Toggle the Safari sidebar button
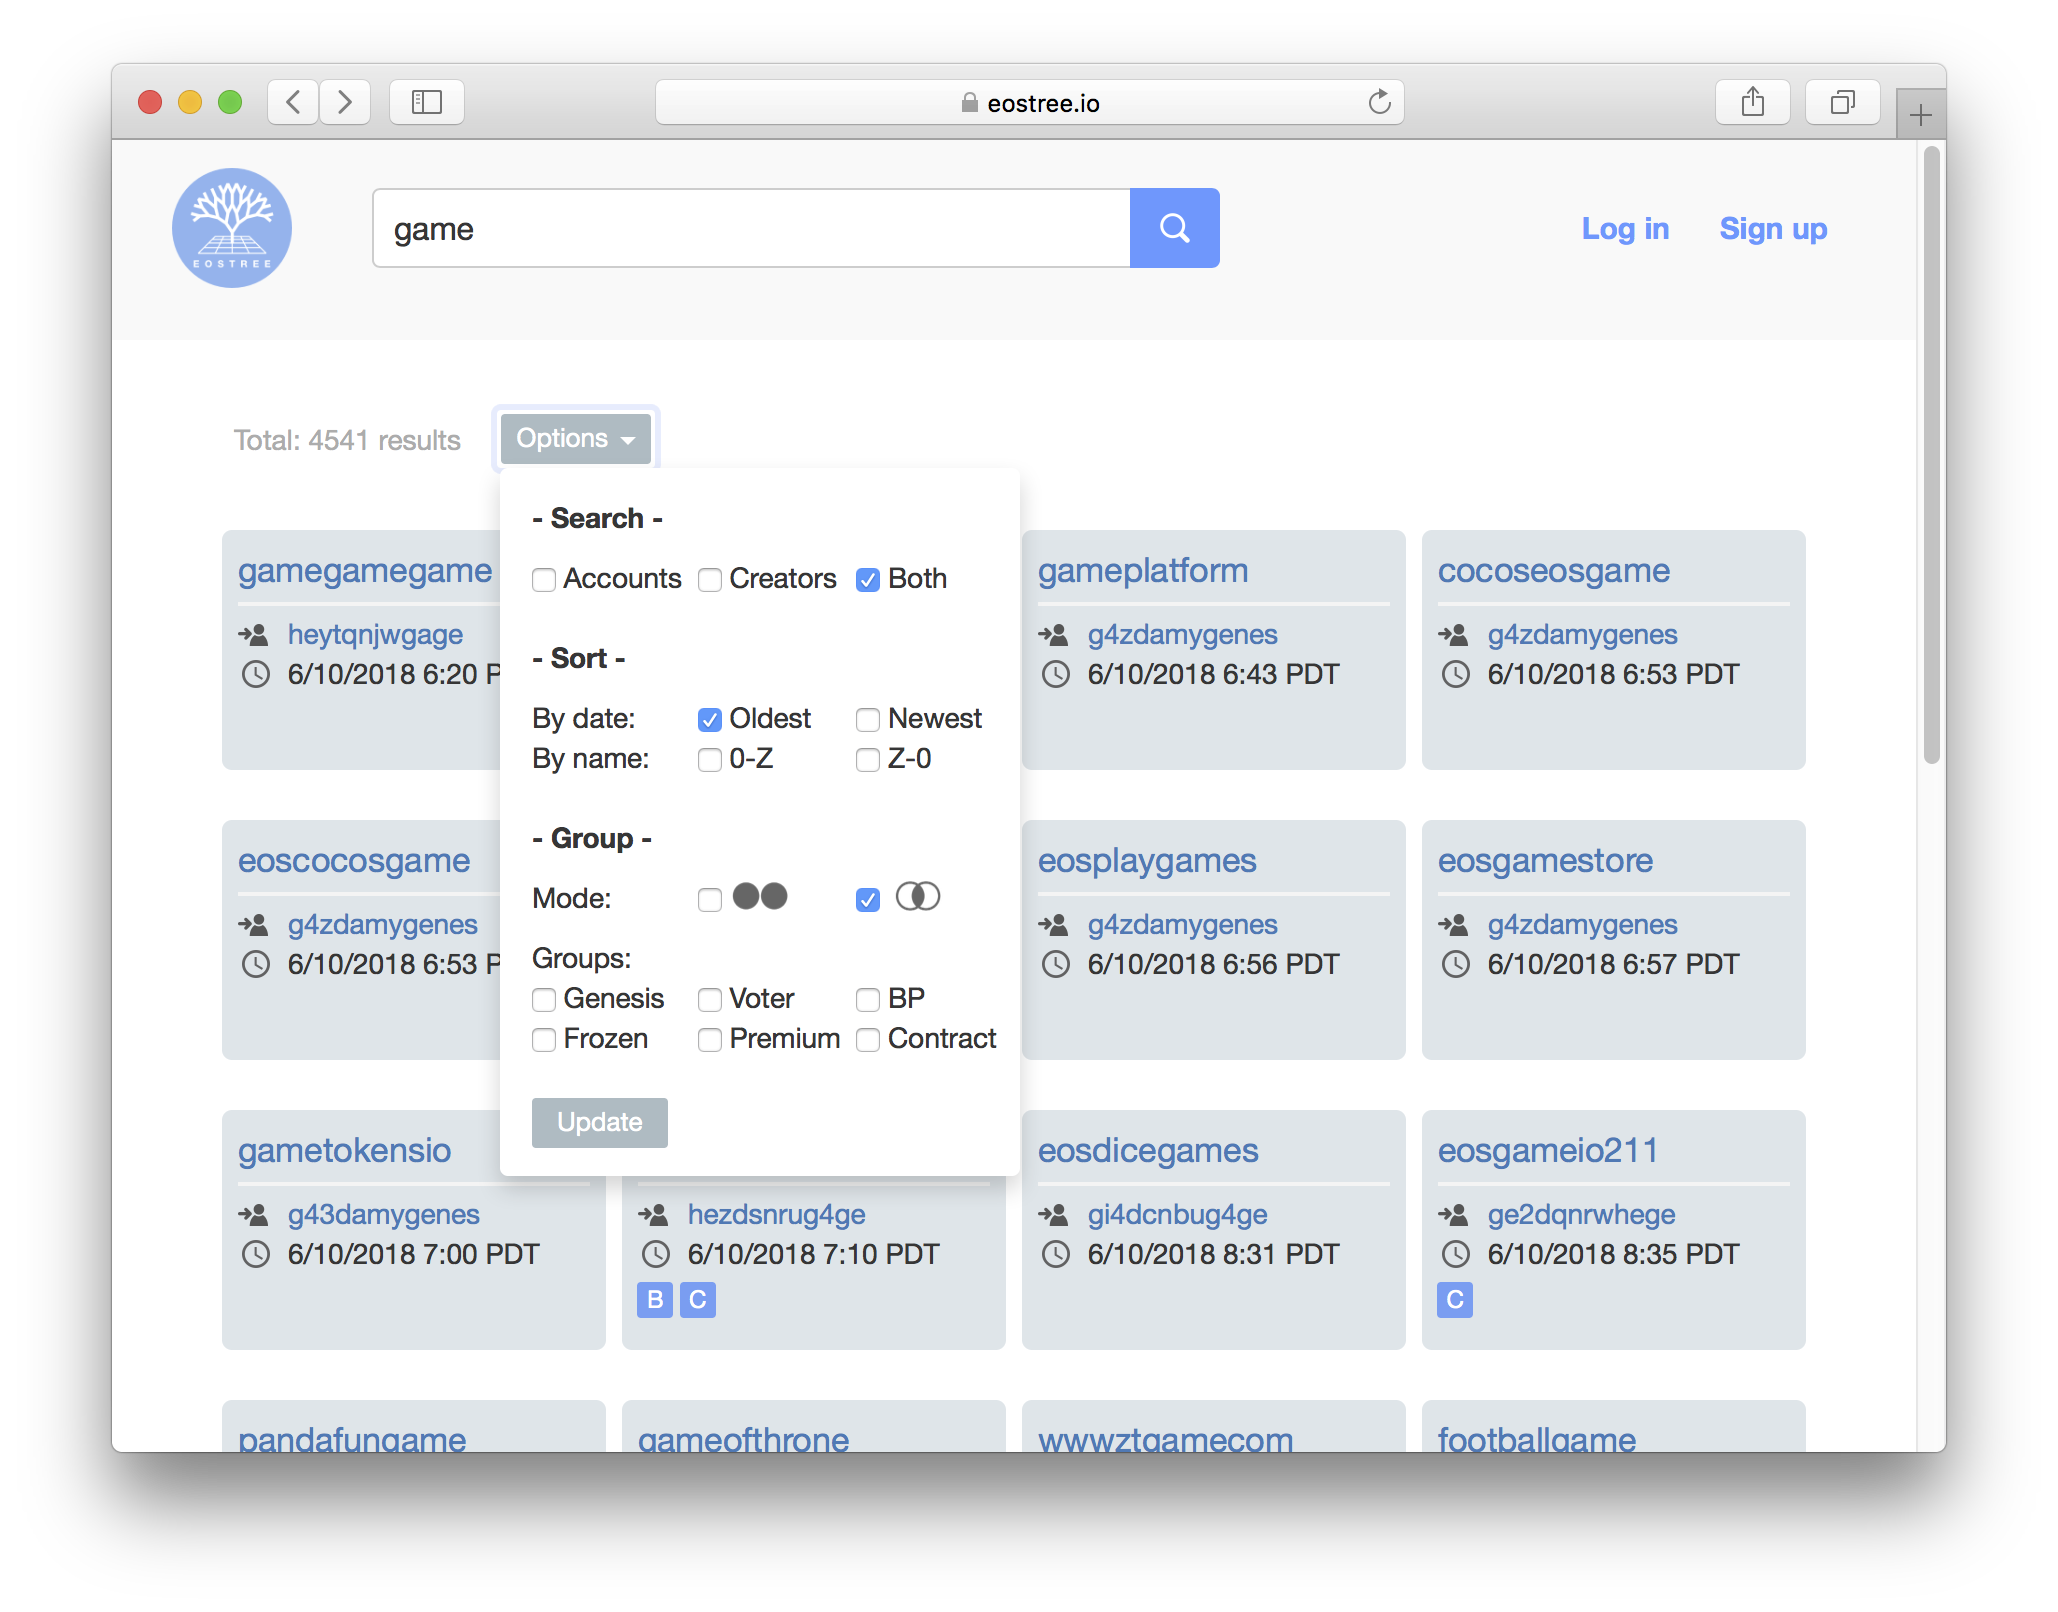 (427, 102)
